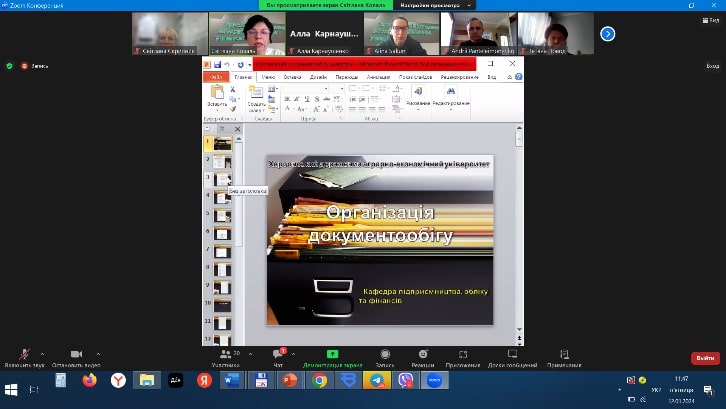Switch to the Дизайн ribbon tab

(x=318, y=77)
